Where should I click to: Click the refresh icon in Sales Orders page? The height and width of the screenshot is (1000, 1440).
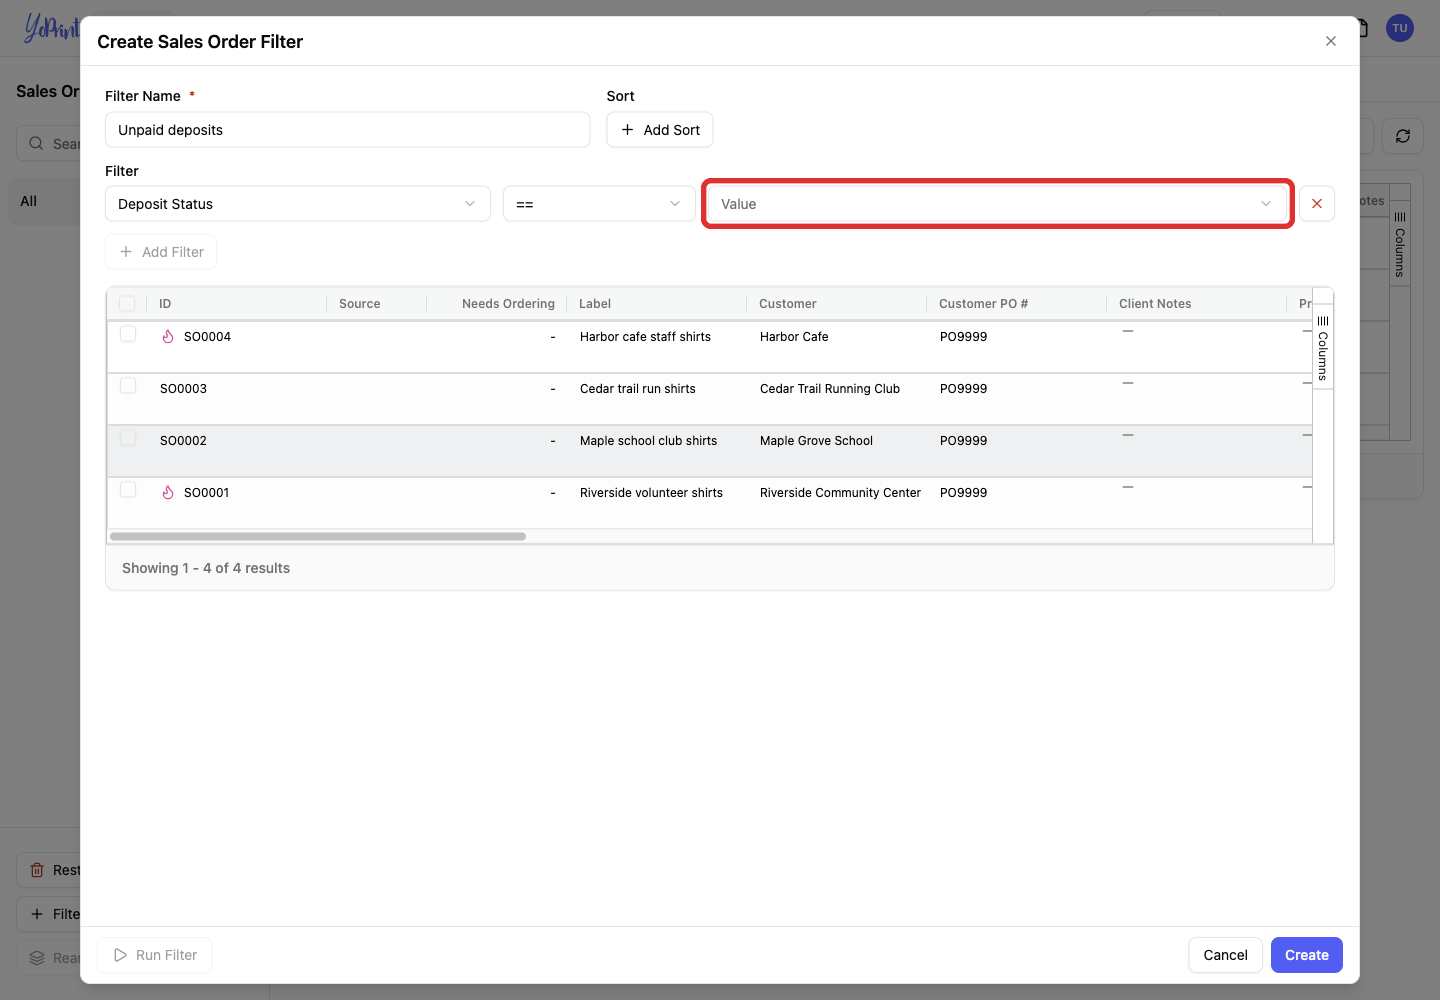[x=1402, y=136]
